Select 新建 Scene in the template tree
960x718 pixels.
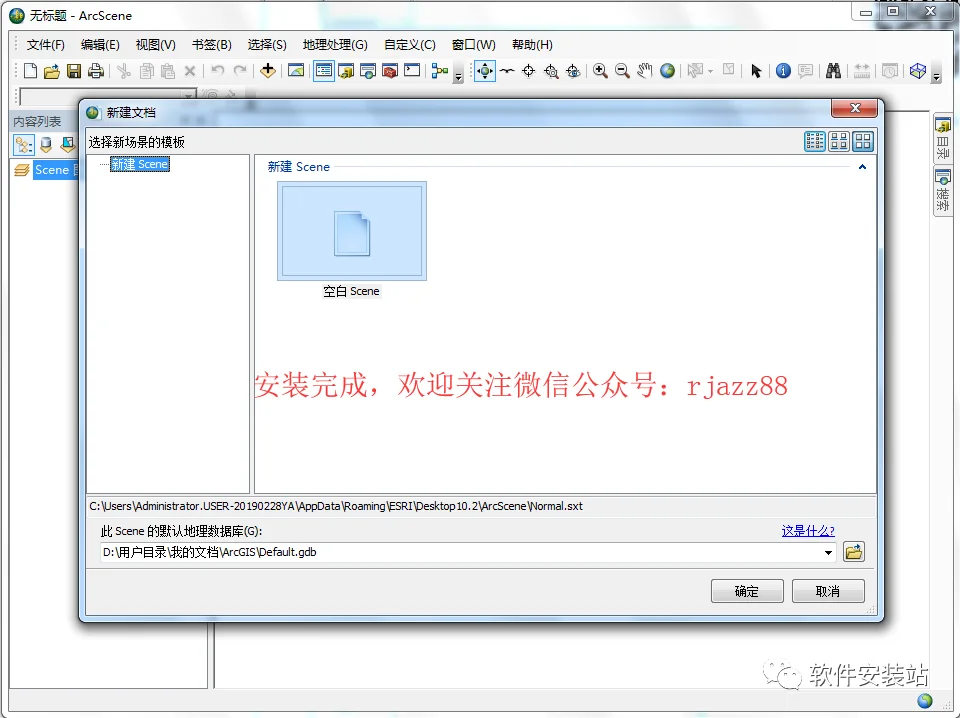click(x=140, y=164)
